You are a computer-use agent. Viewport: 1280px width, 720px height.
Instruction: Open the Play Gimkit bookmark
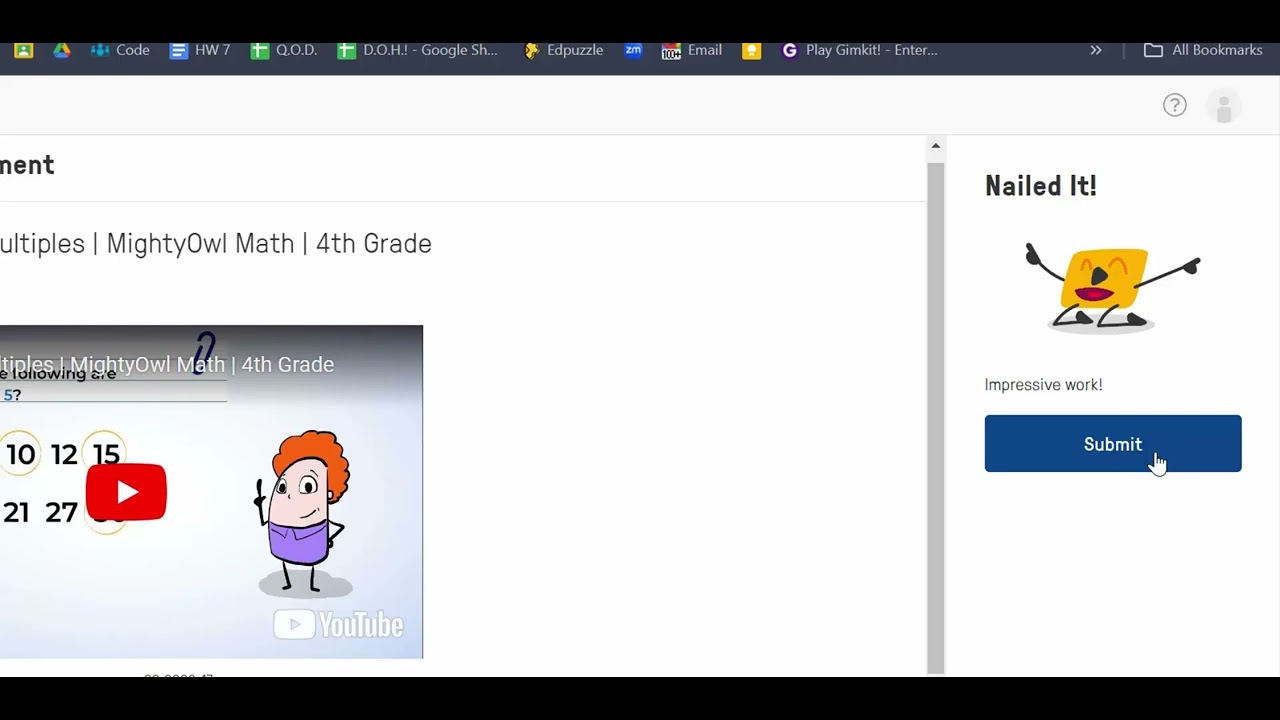[x=859, y=50]
